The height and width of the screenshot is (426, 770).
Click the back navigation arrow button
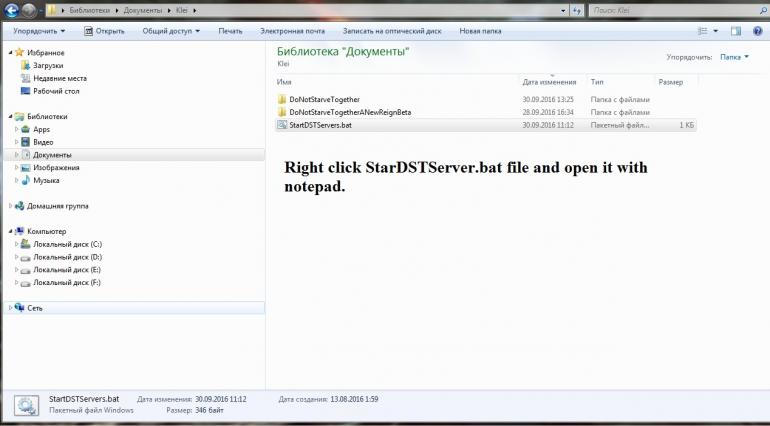(x=12, y=10)
